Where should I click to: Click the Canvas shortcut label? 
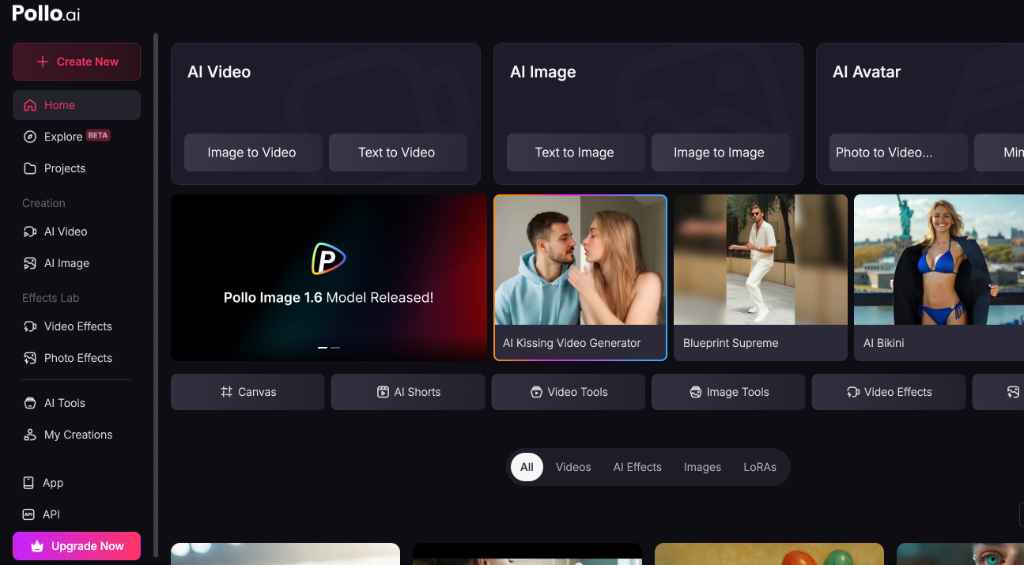tap(257, 392)
